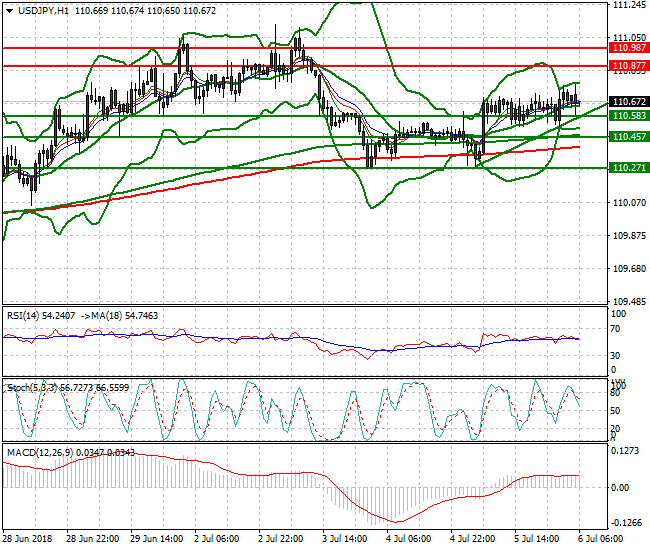Viewport: 650px width, 550px height.
Task: Click the 0.1273 MACD scale value
Action: coord(627,450)
